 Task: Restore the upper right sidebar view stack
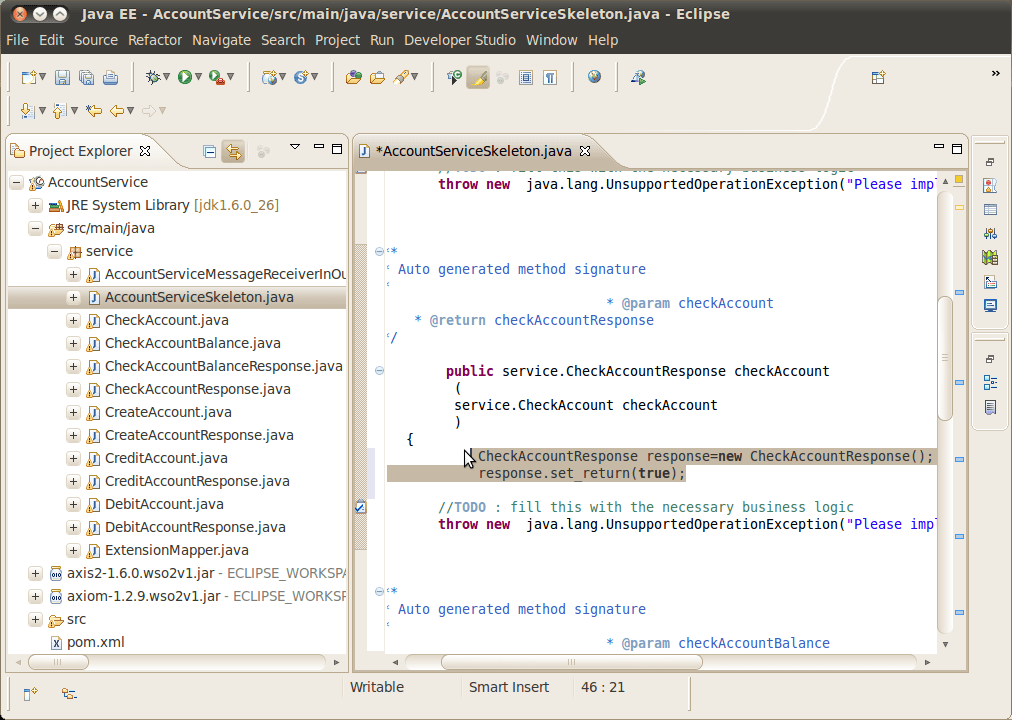pos(990,162)
